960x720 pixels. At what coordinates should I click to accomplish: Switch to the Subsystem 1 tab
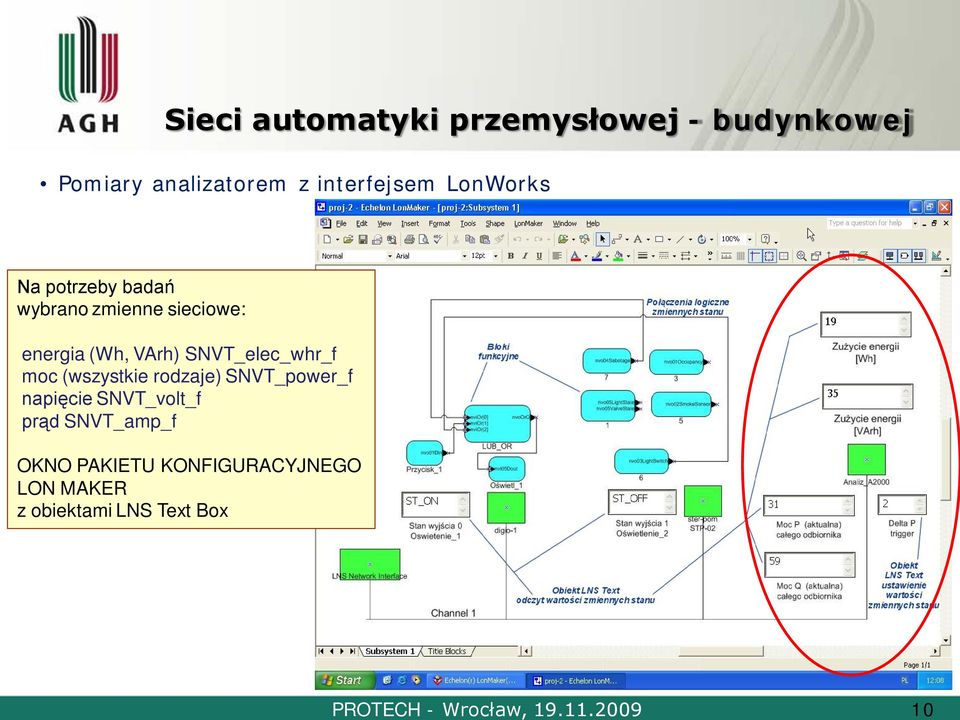click(x=390, y=651)
